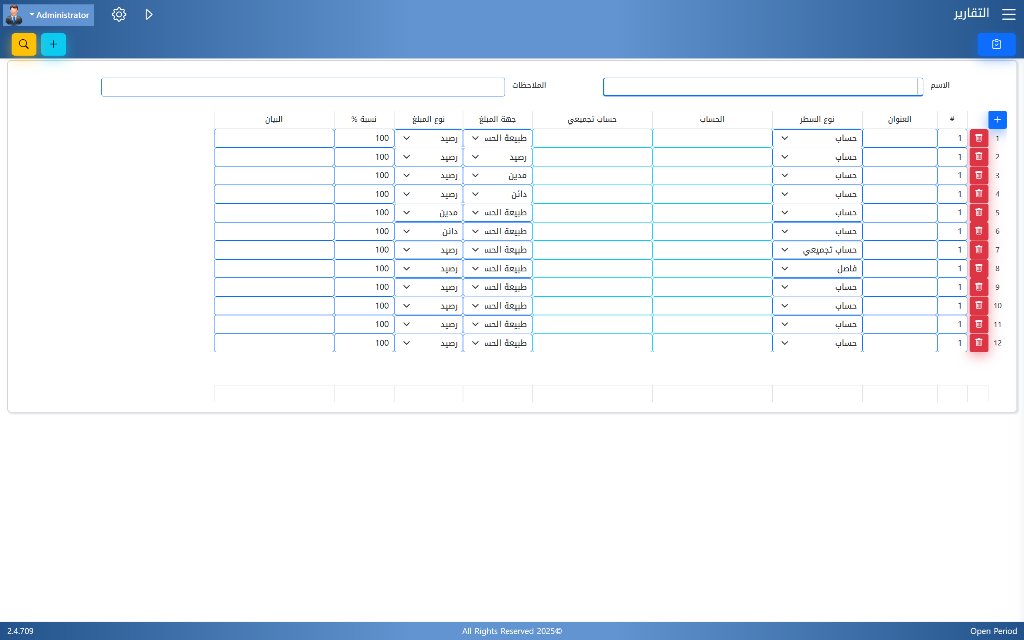Focus the الملاحظات notes input field

[302, 87]
